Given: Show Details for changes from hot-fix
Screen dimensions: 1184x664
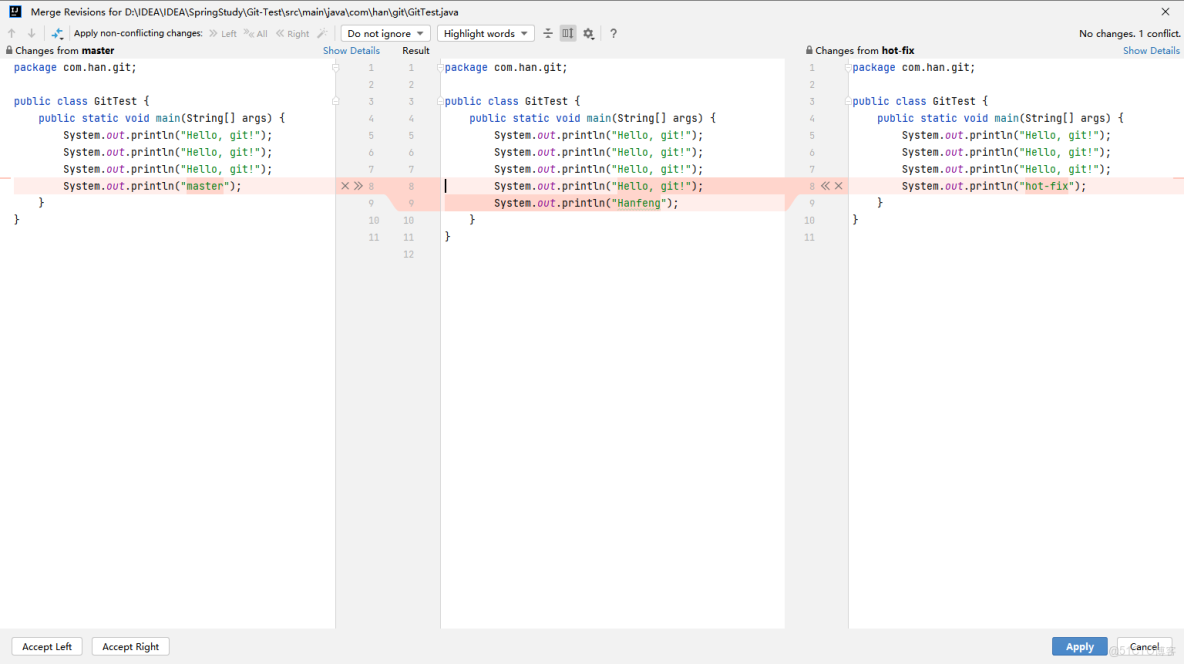Looking at the screenshot, I should pyautogui.click(x=1151, y=50).
